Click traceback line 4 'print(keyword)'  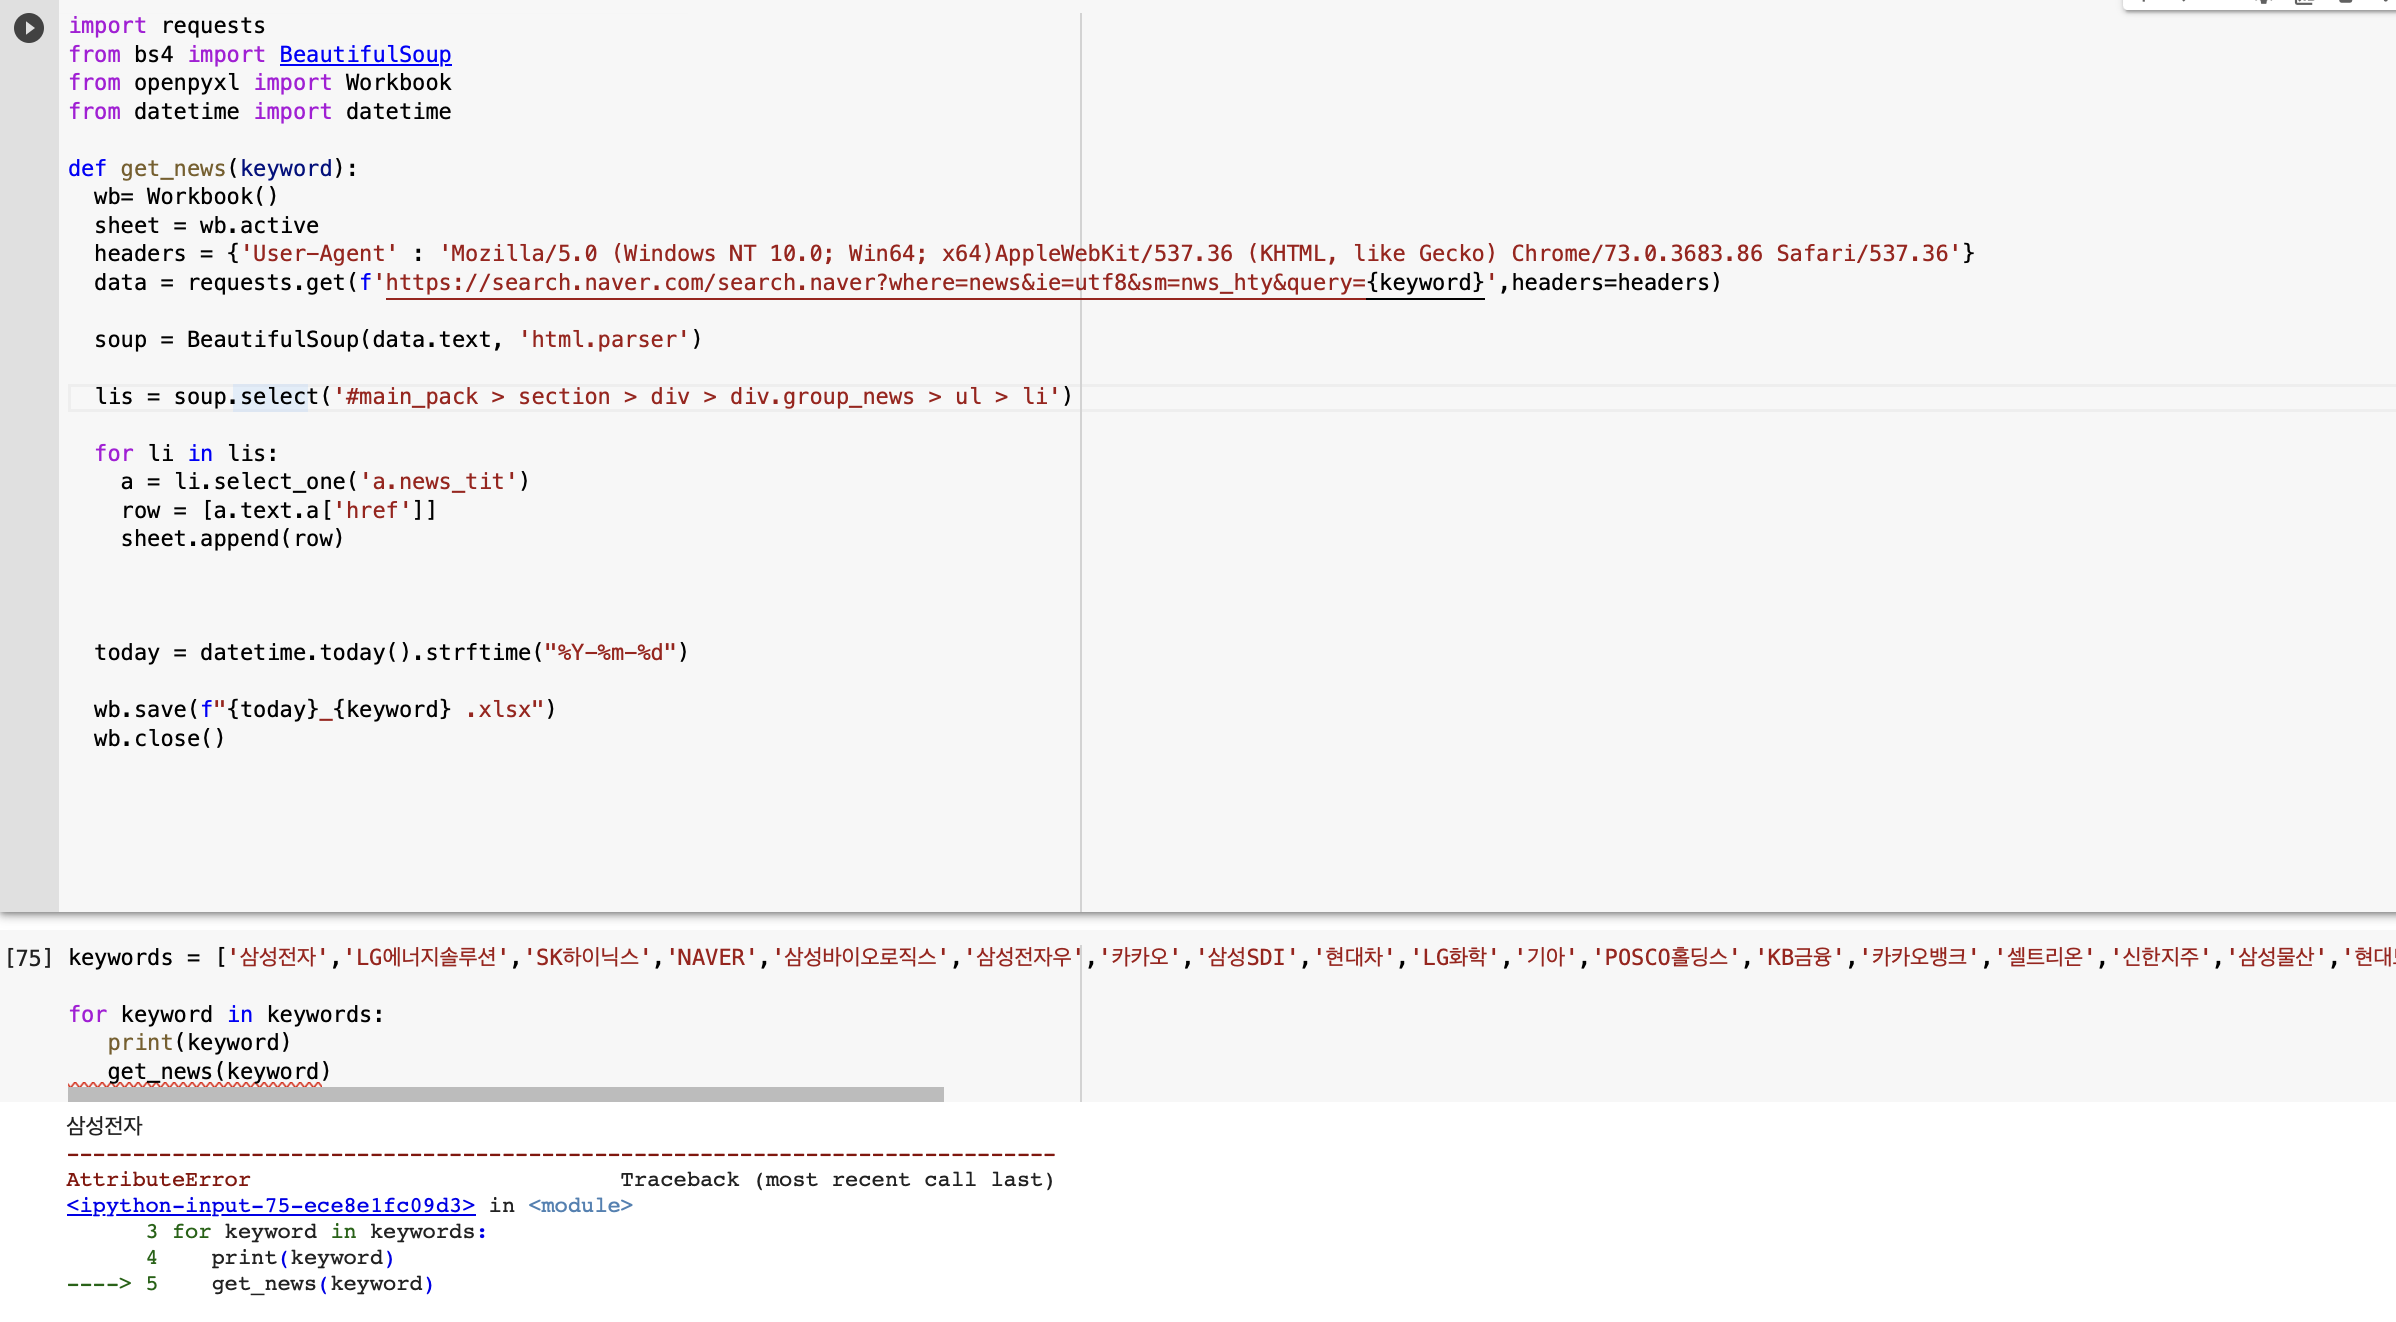click(x=303, y=1258)
